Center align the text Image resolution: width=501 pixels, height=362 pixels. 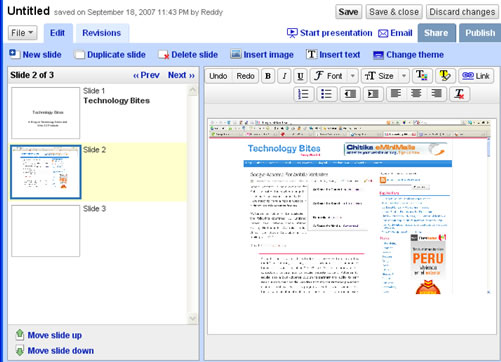(416, 93)
